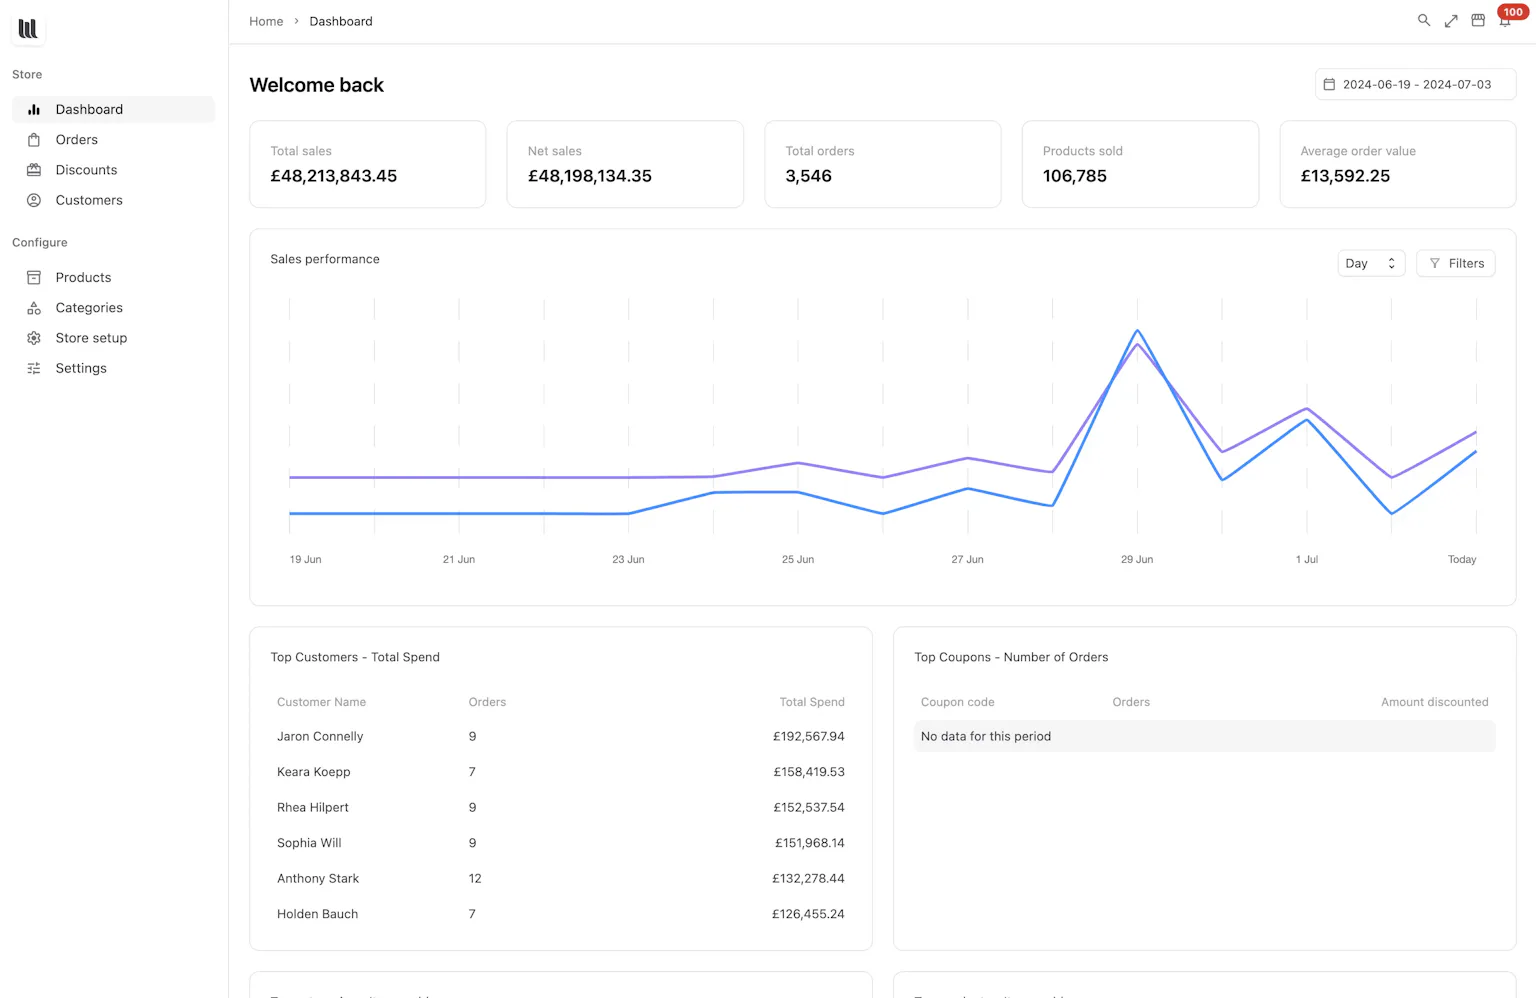This screenshot has width=1536, height=998.
Task: Select customer Sophia Will
Action: (x=309, y=843)
